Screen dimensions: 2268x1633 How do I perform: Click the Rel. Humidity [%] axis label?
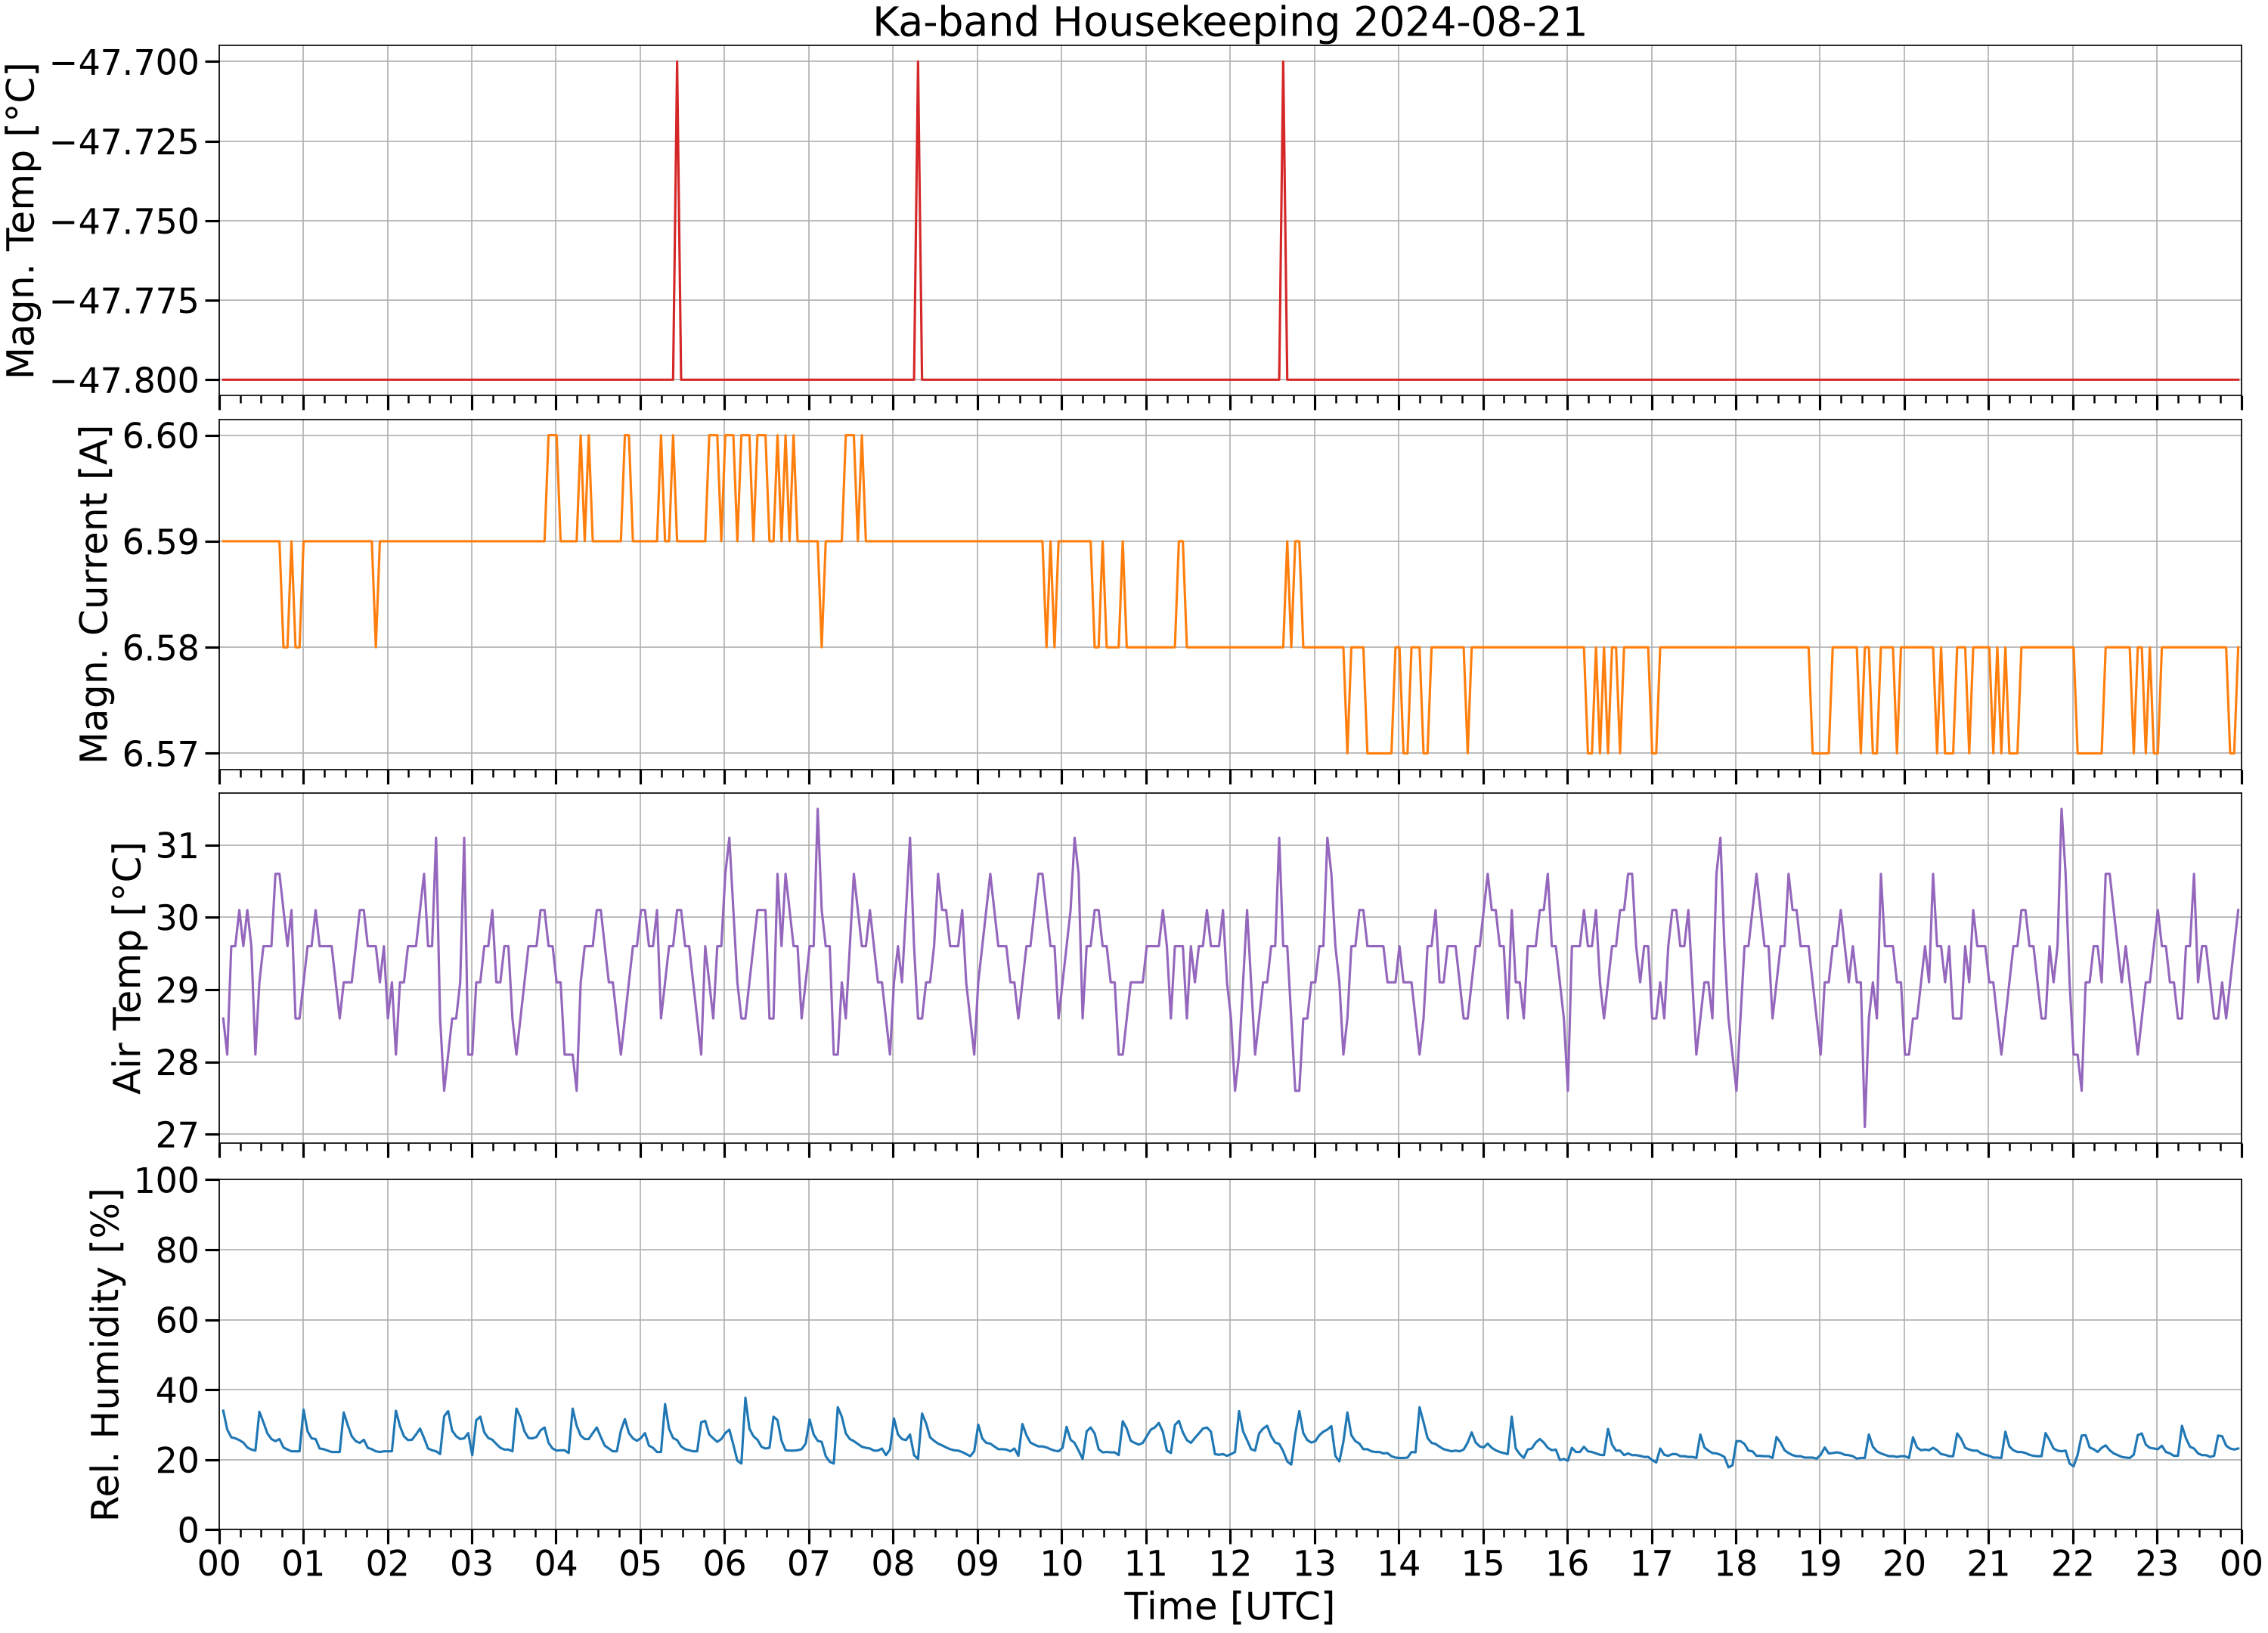point(105,1355)
